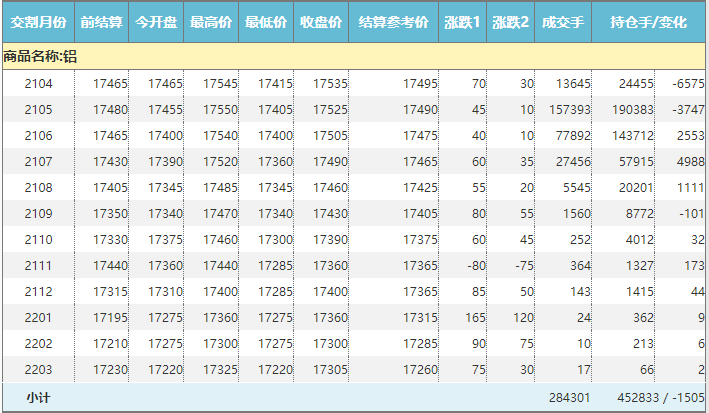The image size is (709, 413).
Task: Click the 2111 delivery month cell
Action: (39, 266)
